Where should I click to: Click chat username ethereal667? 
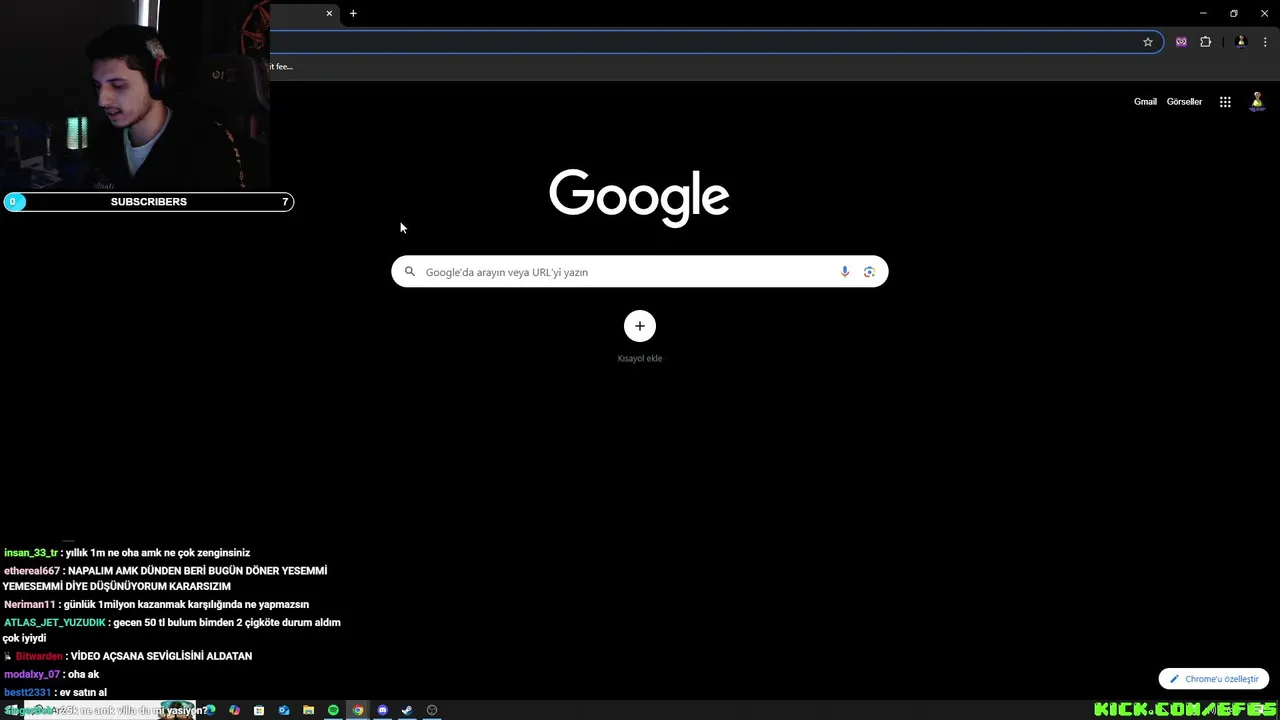click(x=32, y=571)
